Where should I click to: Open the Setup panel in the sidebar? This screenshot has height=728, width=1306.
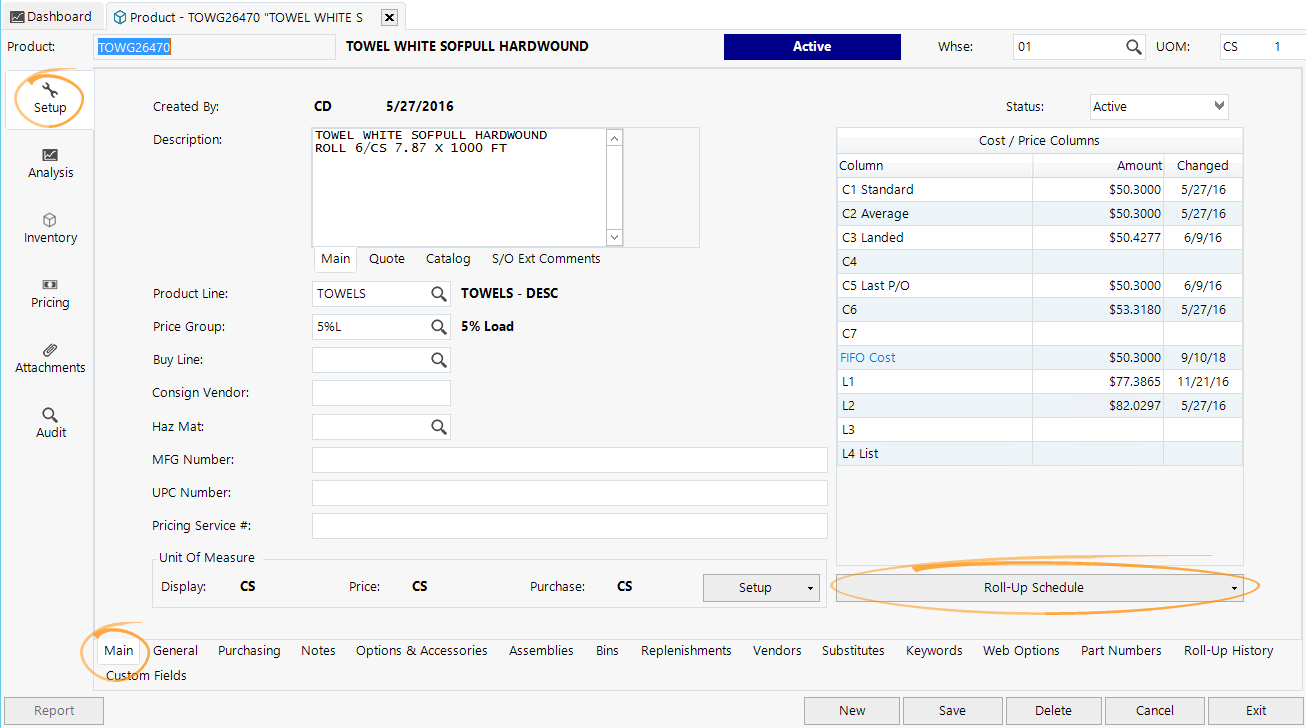point(49,98)
